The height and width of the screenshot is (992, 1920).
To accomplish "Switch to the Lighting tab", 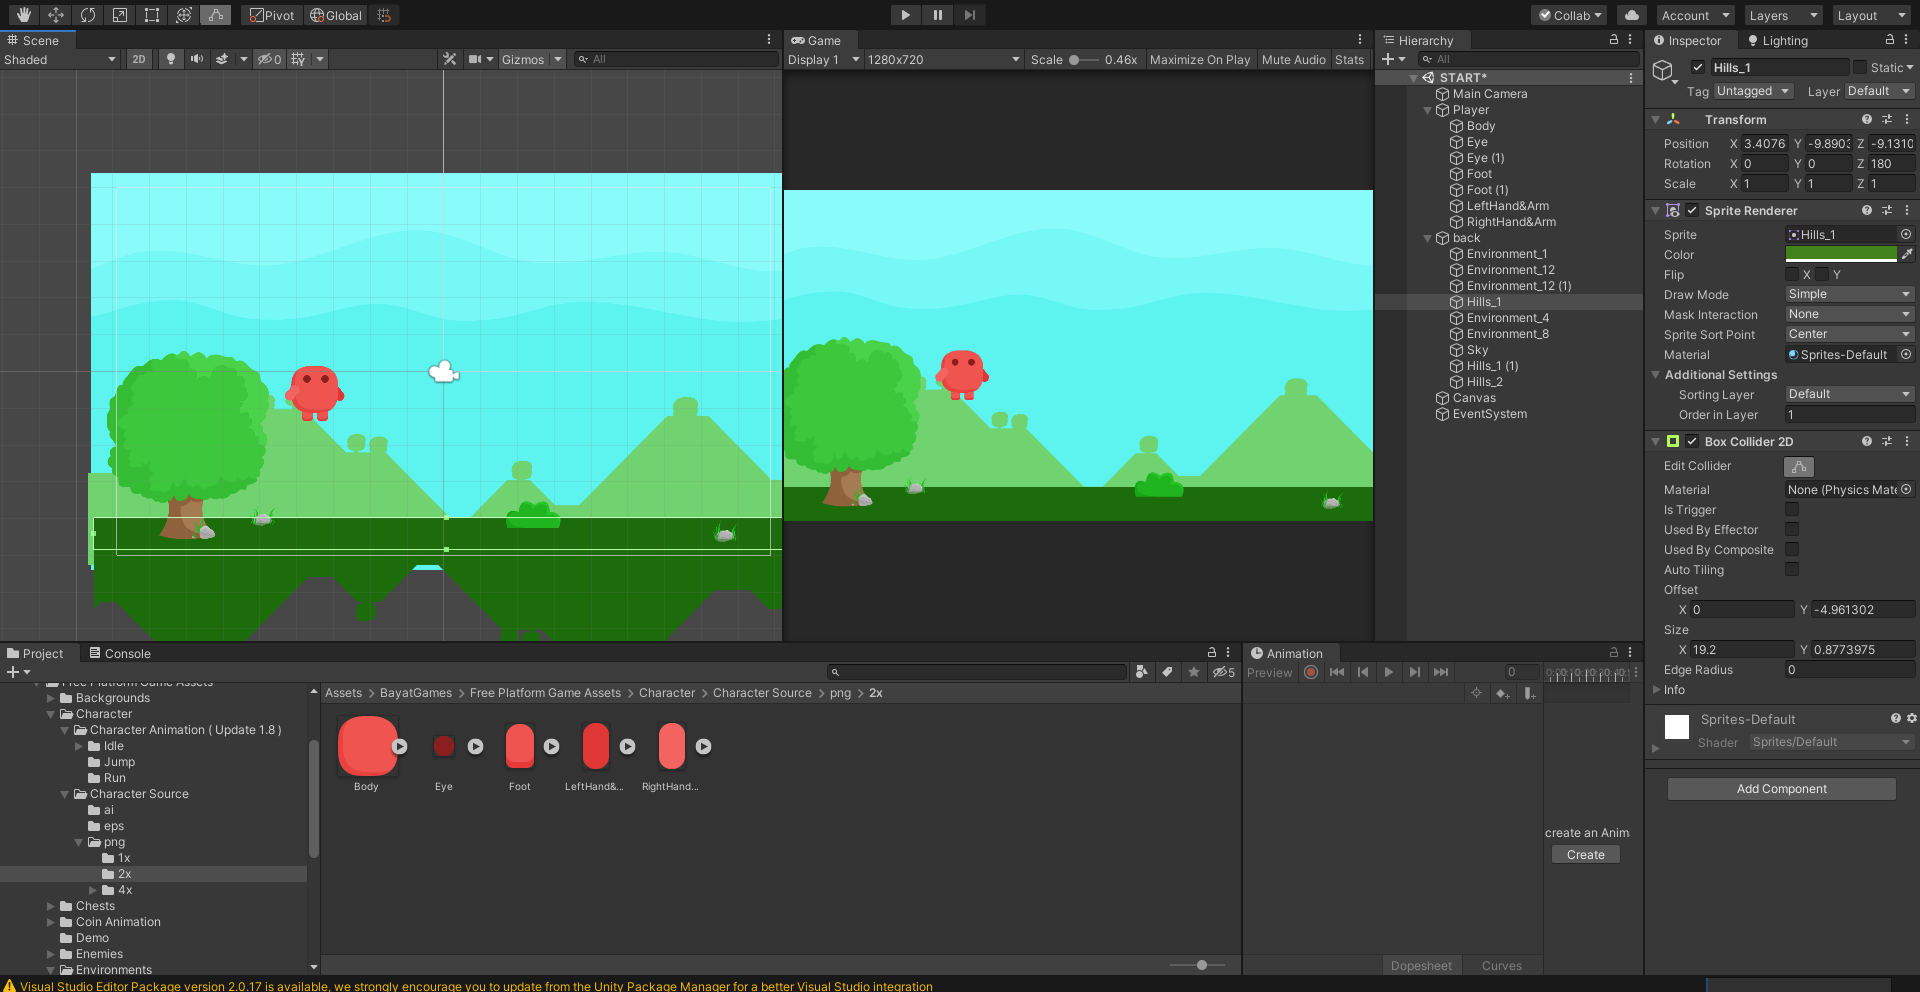I will 1778,40.
